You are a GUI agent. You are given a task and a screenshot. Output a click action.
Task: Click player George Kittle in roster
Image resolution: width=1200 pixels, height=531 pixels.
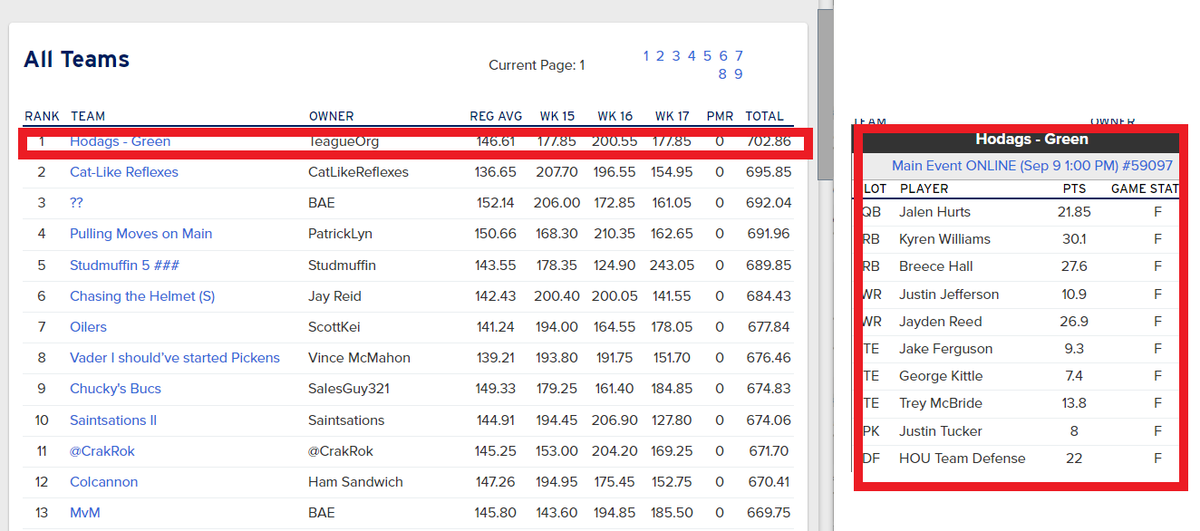[x=941, y=376]
